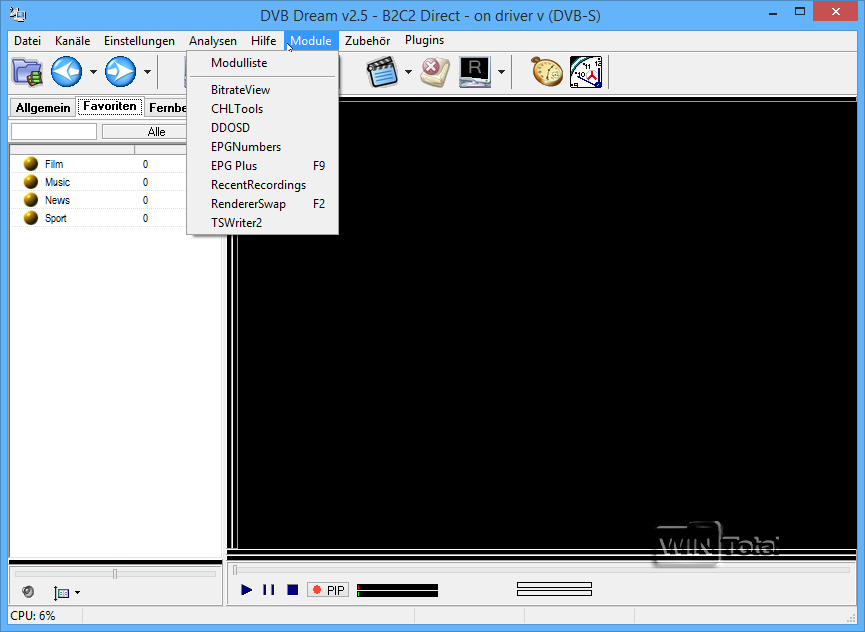Click the channel search input field
The width and height of the screenshot is (865, 632).
tap(54, 131)
